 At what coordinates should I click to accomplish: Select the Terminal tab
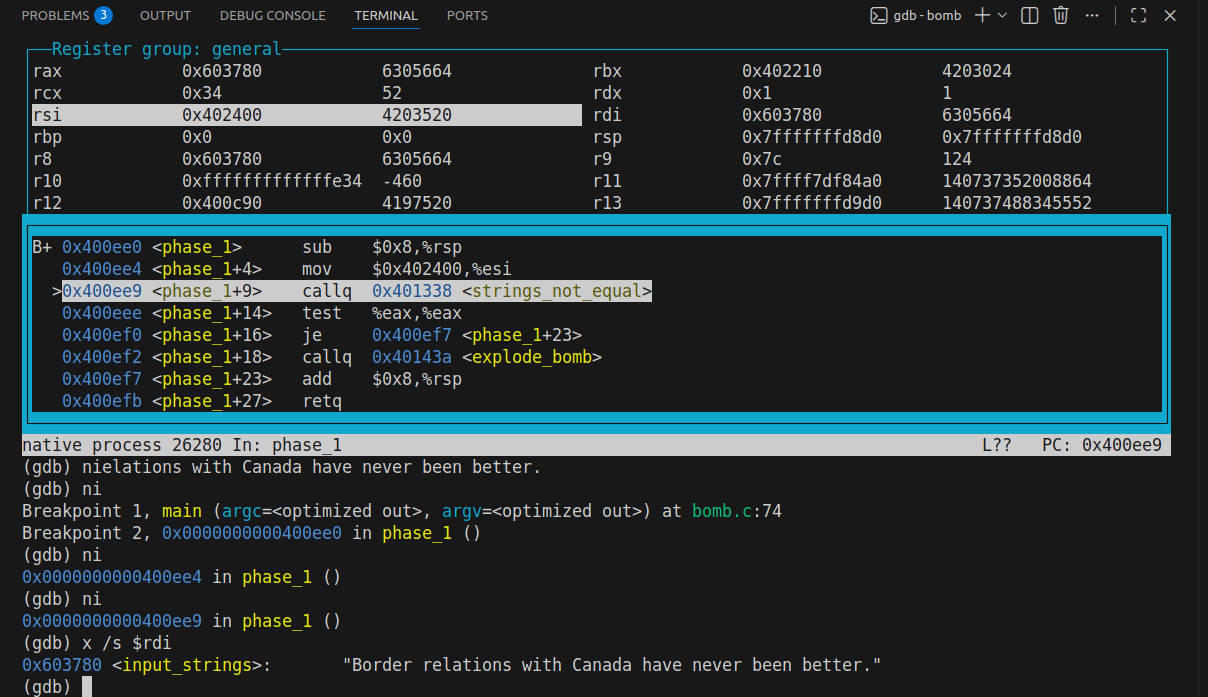pos(386,15)
